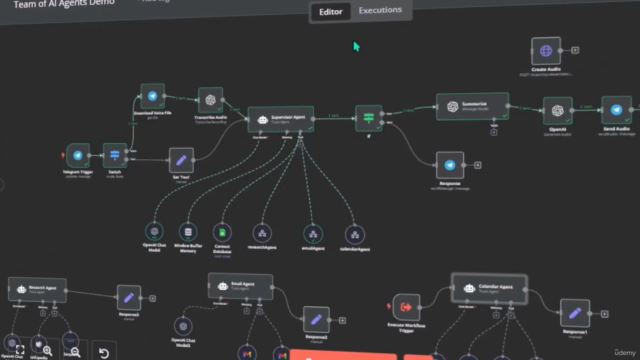The image size is (640, 360).
Task: Open the OpenAI Chat Model2 sub-node
Action: pos(183,327)
